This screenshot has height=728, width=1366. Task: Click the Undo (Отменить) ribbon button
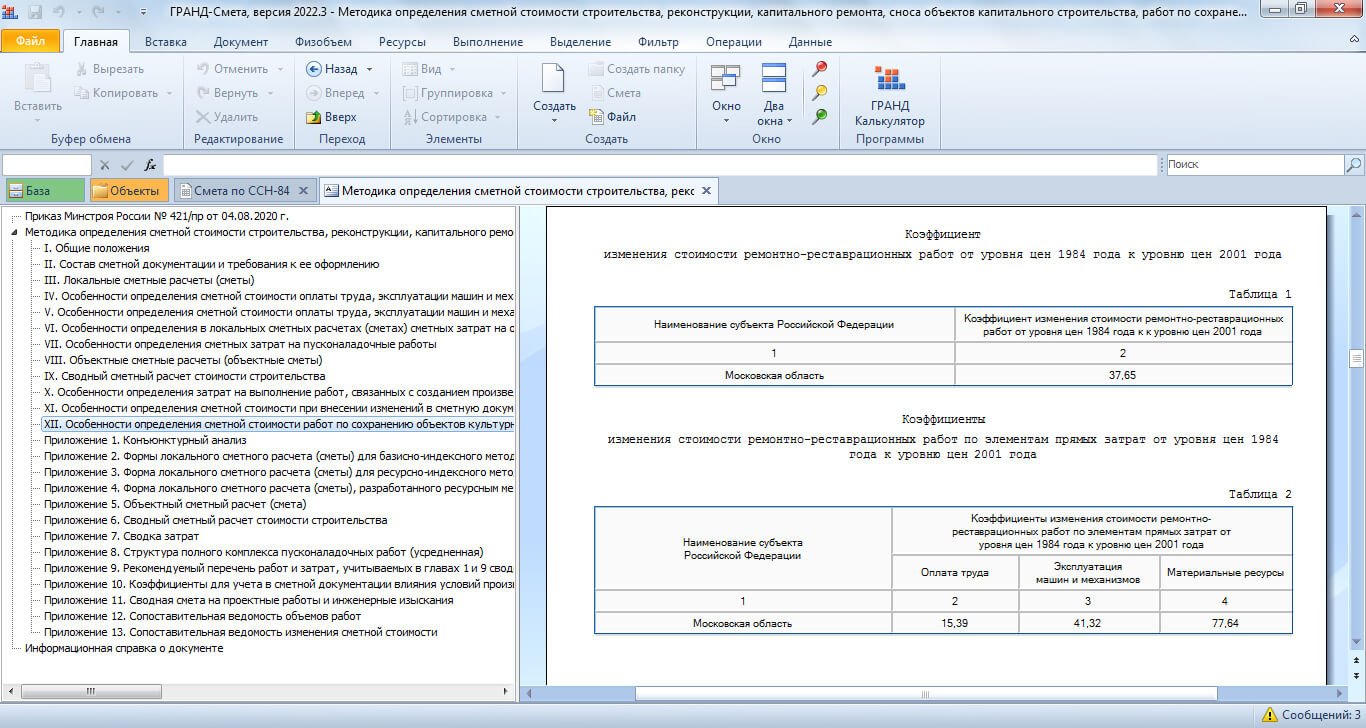tap(232, 69)
